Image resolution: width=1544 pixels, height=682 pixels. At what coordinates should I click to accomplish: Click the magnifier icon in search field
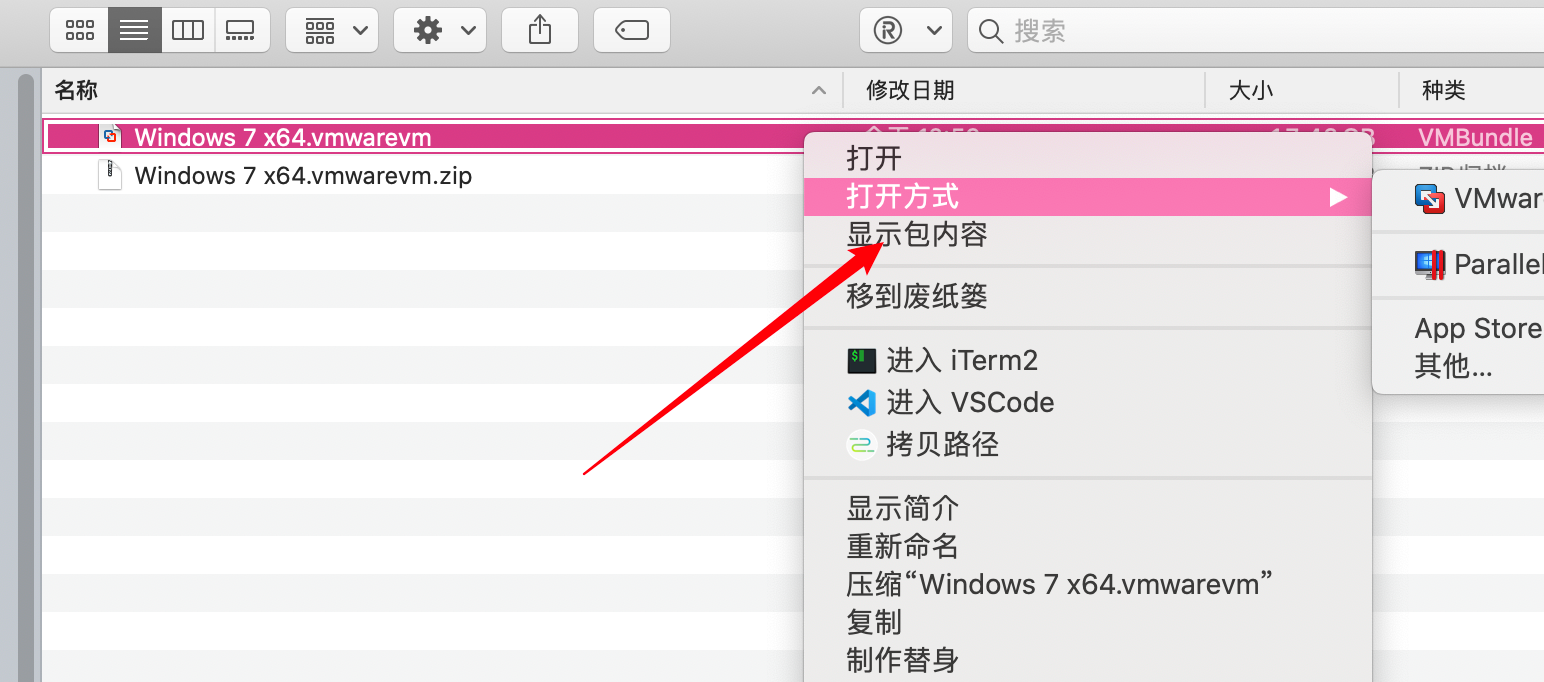click(x=990, y=31)
